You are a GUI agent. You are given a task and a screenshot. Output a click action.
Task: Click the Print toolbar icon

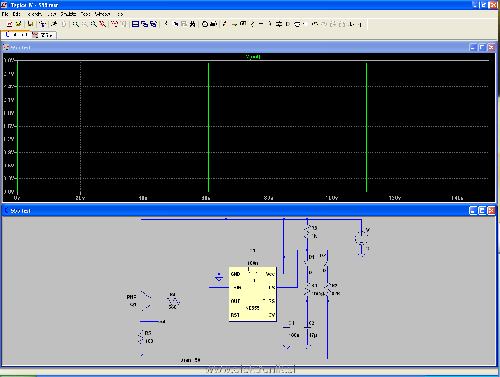coord(214,24)
